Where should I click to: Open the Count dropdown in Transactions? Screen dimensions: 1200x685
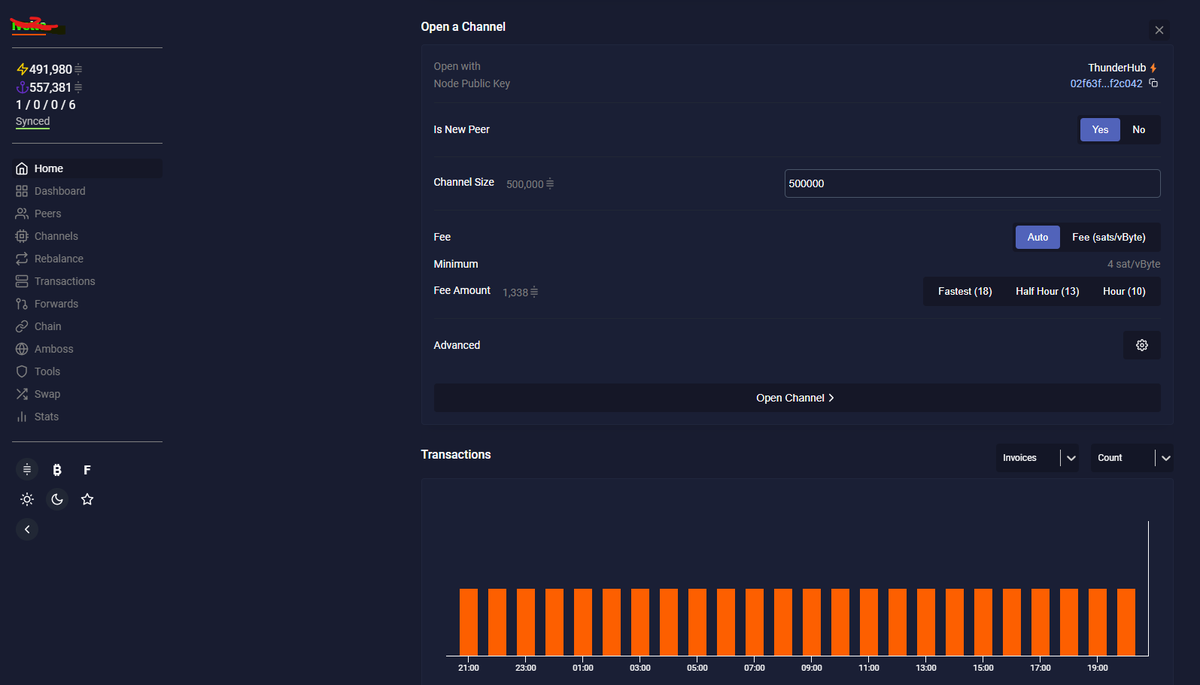pyautogui.click(x=1131, y=458)
